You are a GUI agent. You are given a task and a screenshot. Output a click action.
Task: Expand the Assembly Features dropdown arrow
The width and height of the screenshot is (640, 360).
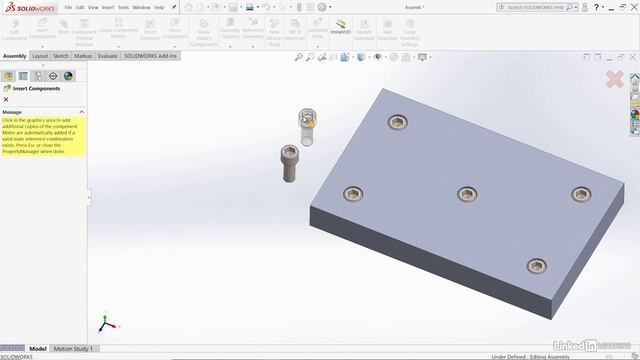click(x=230, y=47)
